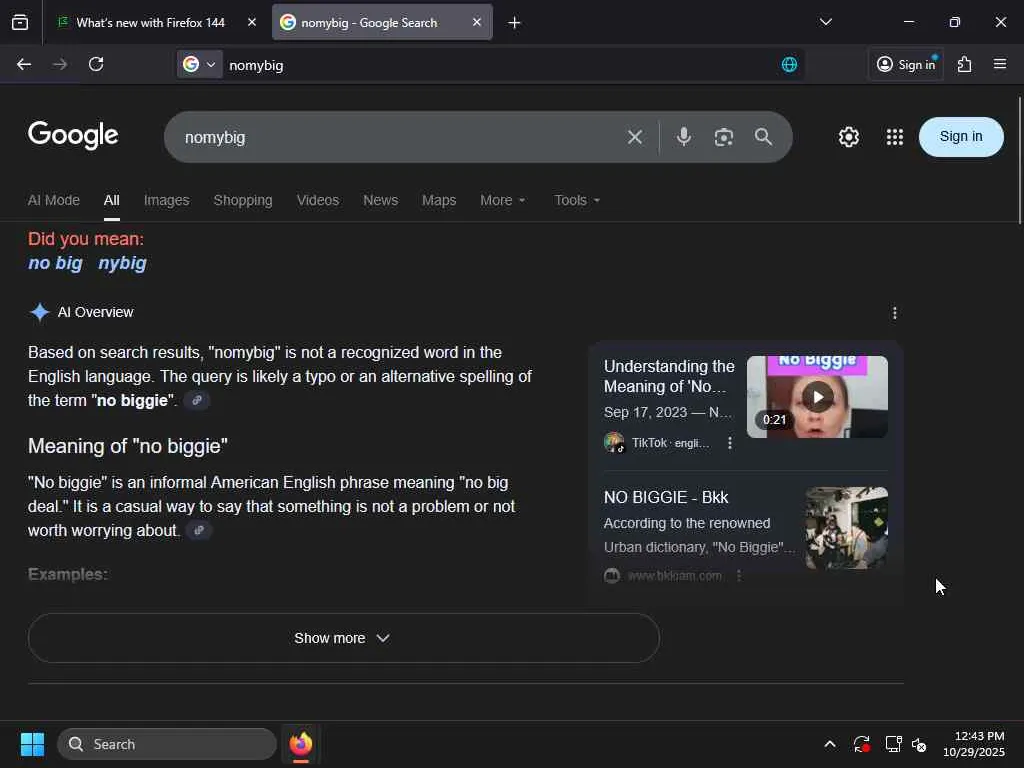
Task: Follow the 'no big' suggestion link
Action: [x=56, y=263]
